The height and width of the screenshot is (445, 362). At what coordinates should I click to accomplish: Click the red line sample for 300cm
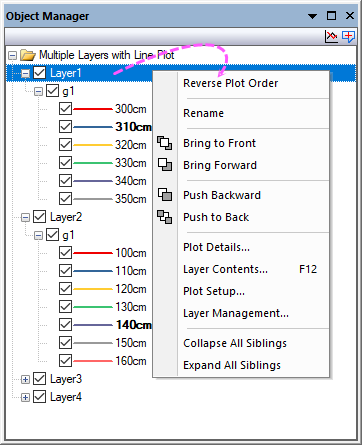(93, 109)
